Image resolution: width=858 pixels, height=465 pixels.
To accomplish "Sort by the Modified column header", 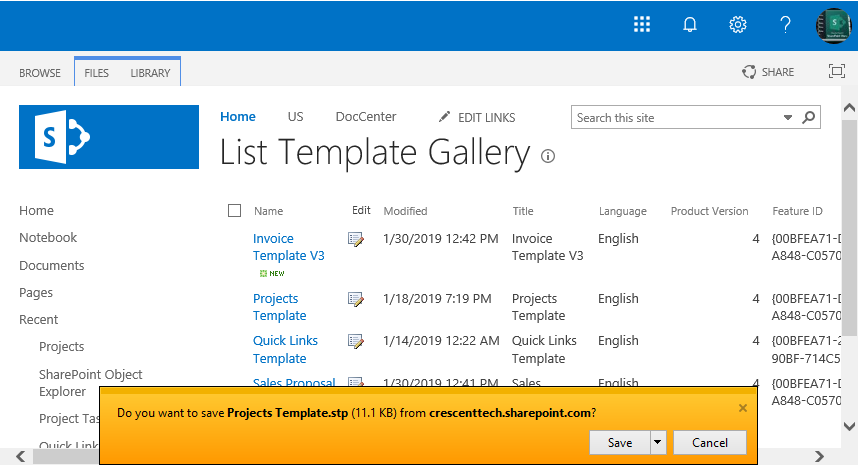I will [x=405, y=211].
